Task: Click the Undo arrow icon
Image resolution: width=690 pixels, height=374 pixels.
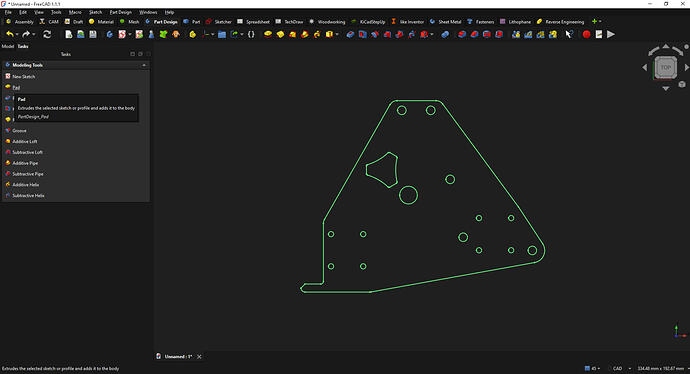Action: pyautogui.click(x=10, y=34)
